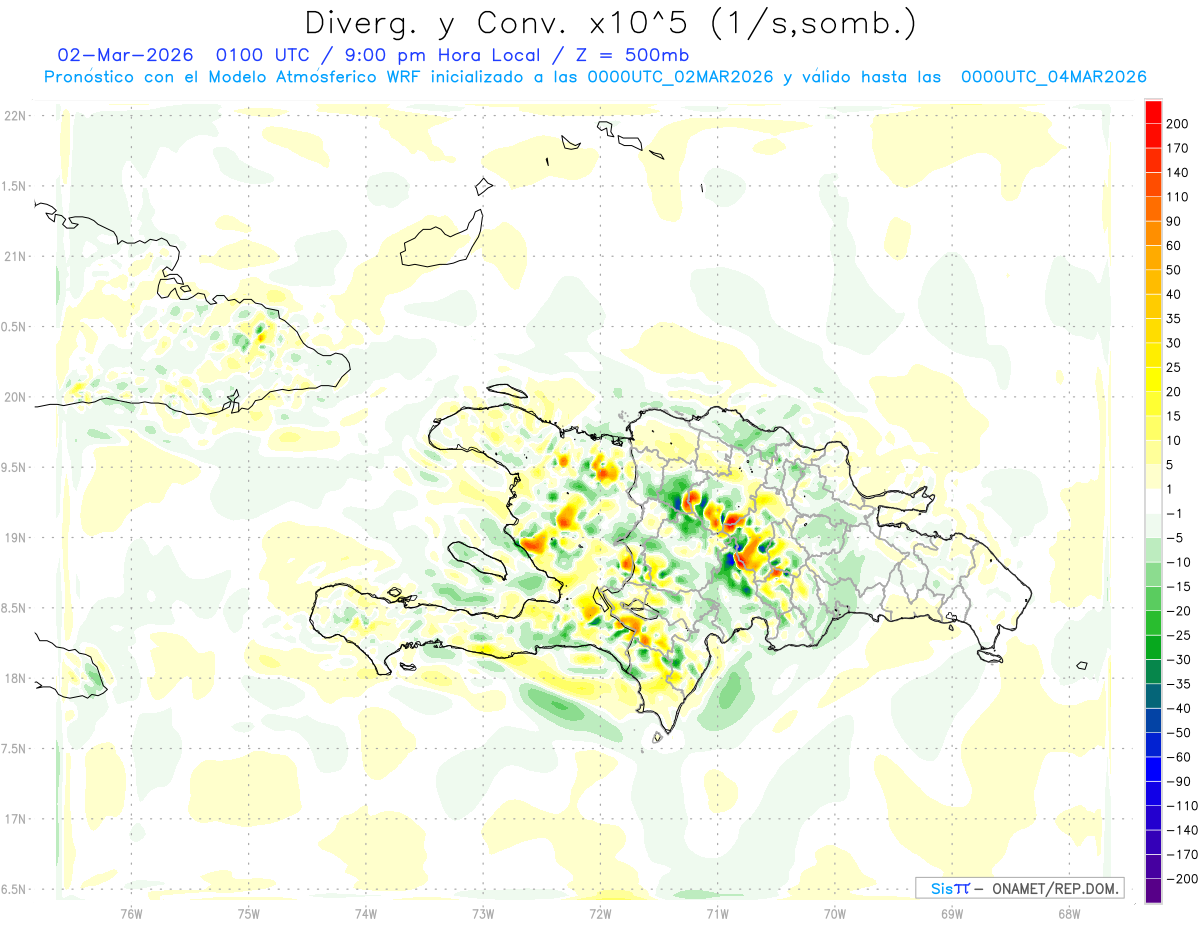
Task: Click the '22N' latitude label
Action: (15, 116)
